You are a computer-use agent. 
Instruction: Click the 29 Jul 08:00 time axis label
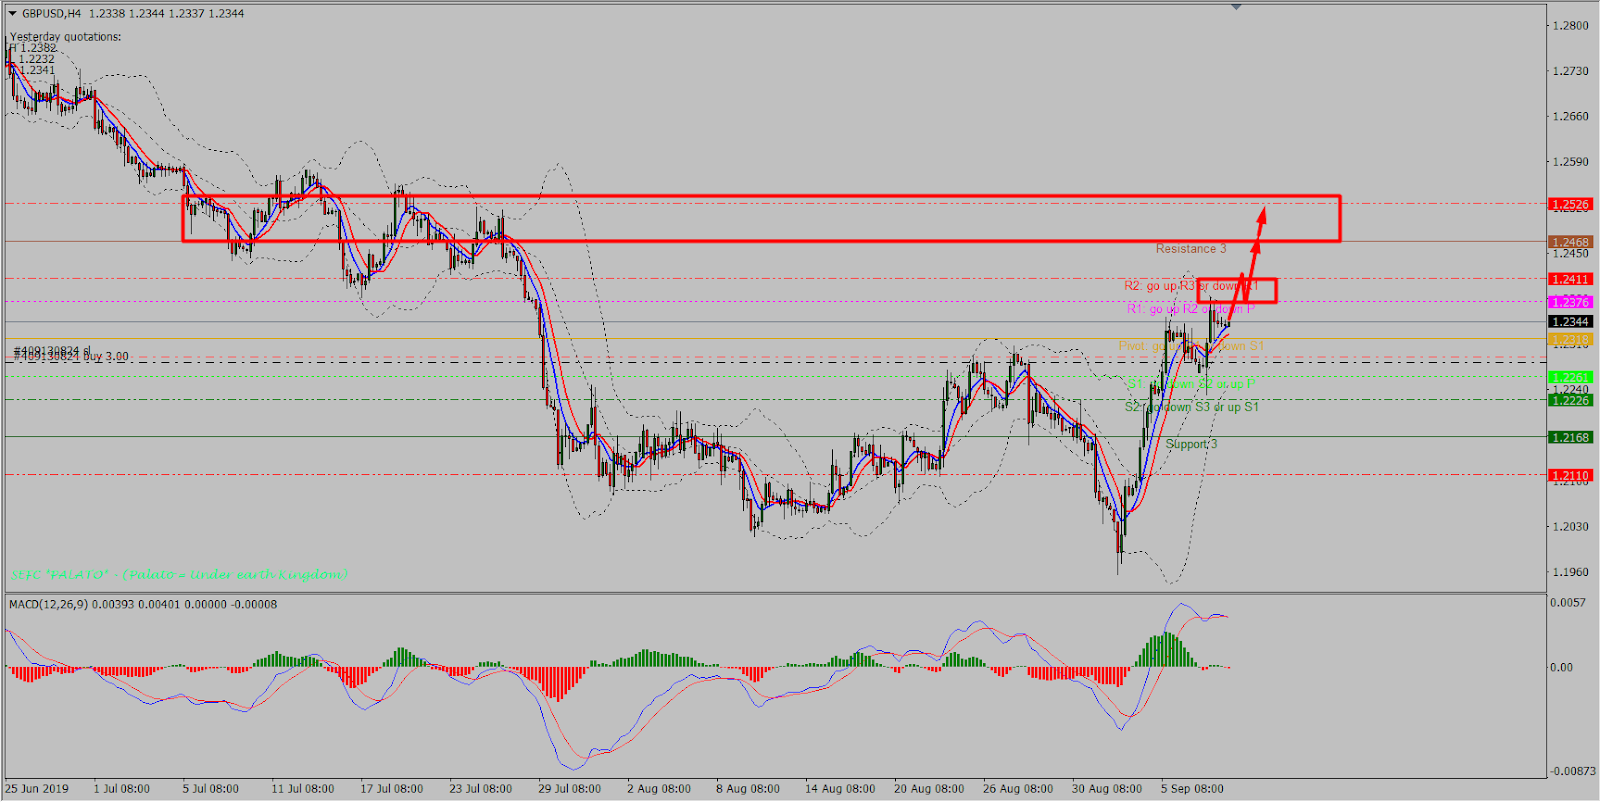(x=569, y=788)
